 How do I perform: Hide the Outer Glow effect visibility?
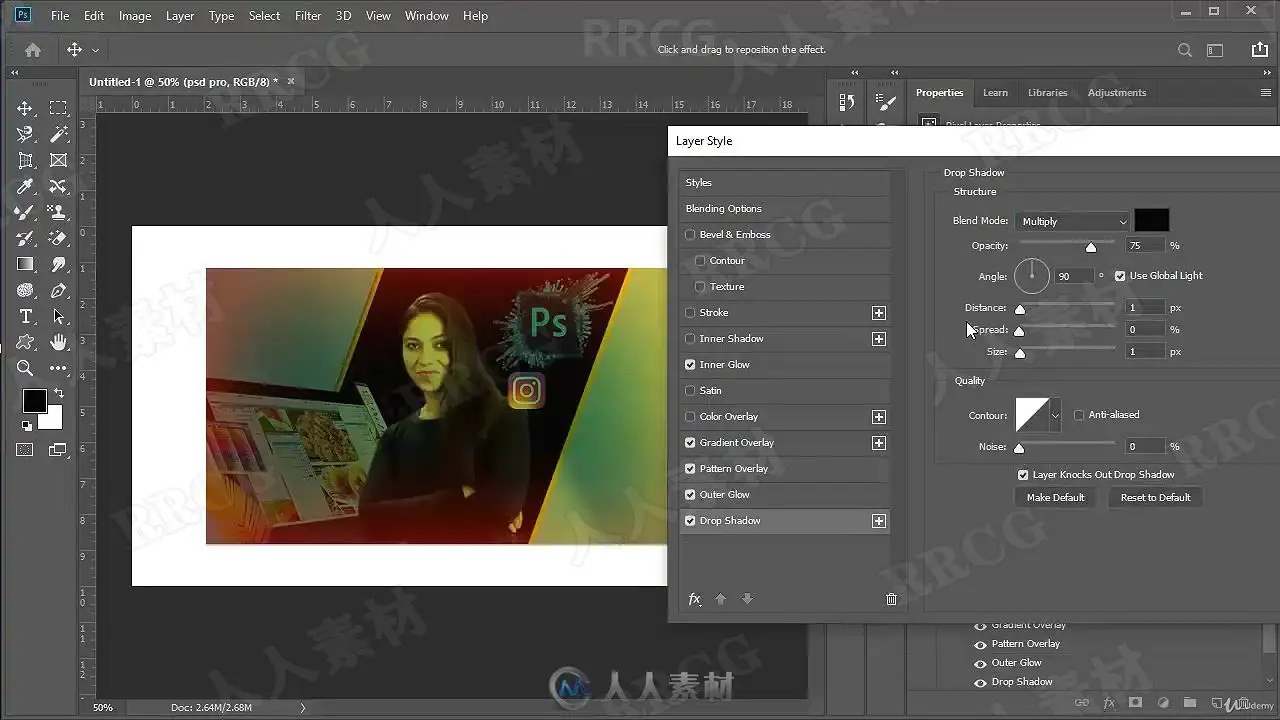pos(980,663)
